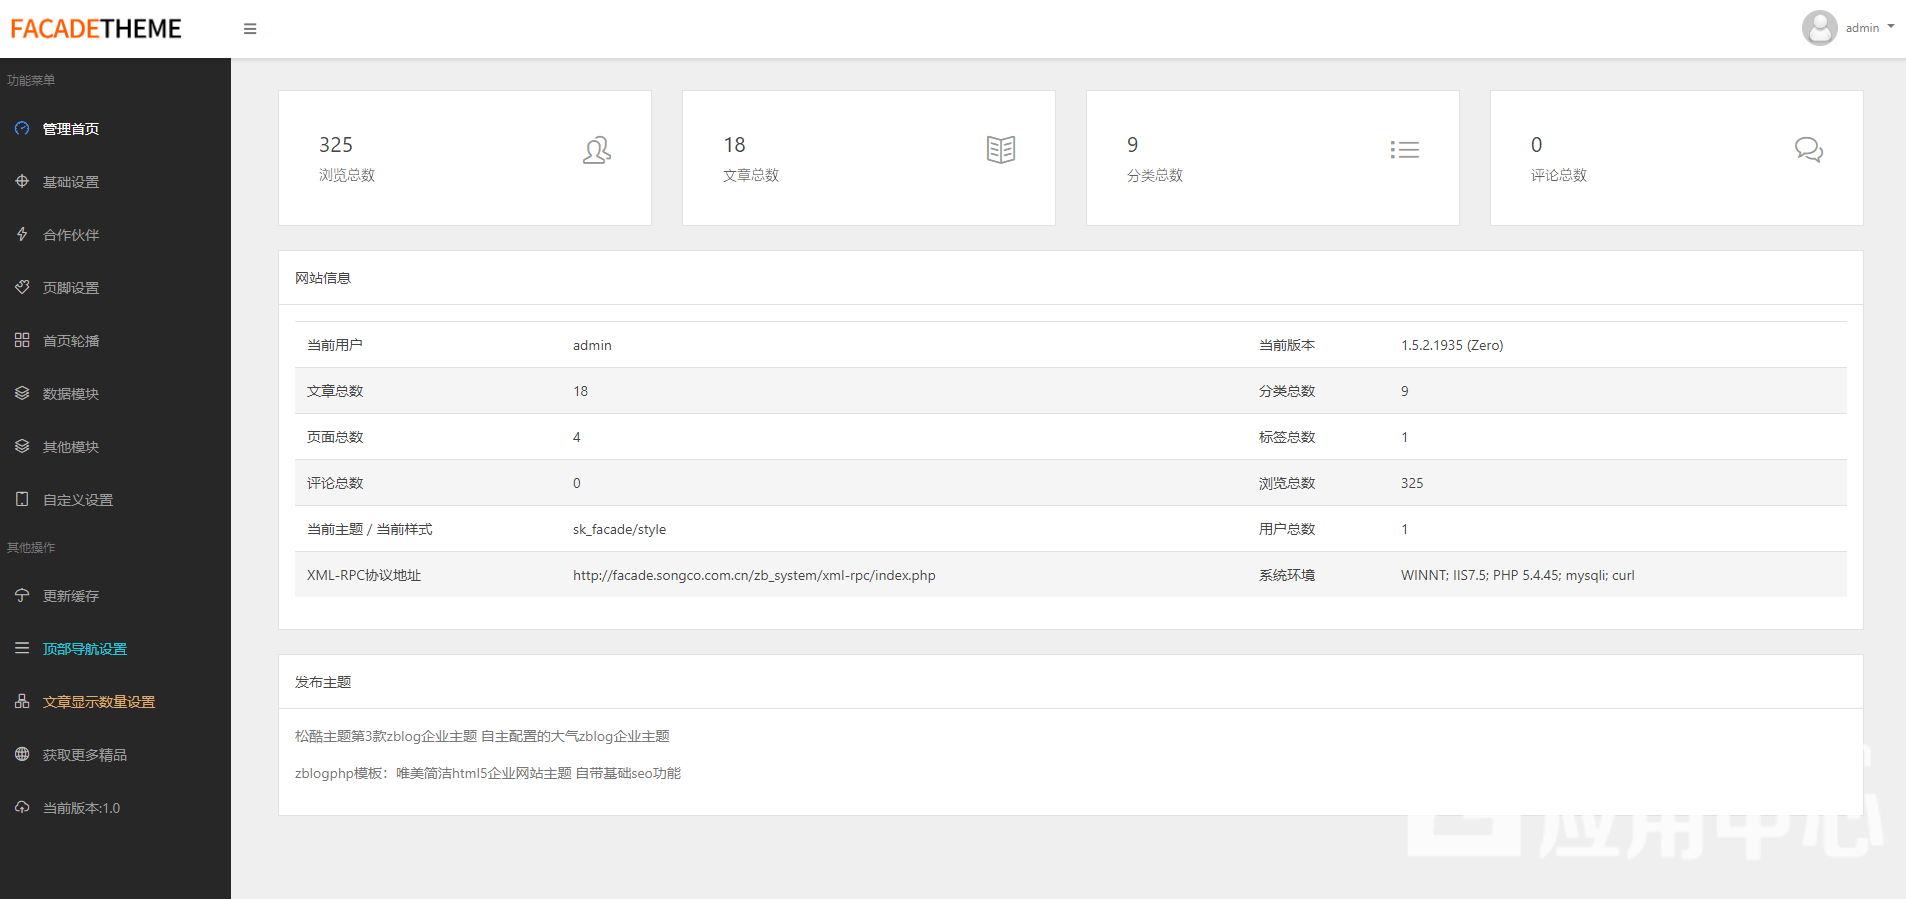This screenshot has width=1906, height=899.
Task: Click the 发布主题 panel header
Action: (1070, 682)
